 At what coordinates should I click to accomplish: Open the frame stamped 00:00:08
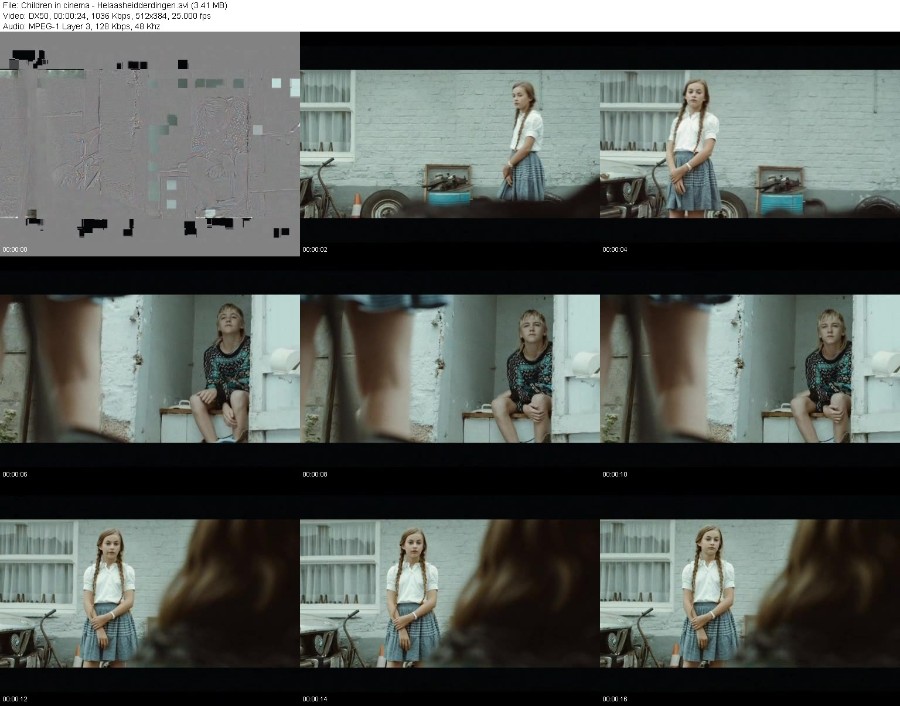point(450,369)
